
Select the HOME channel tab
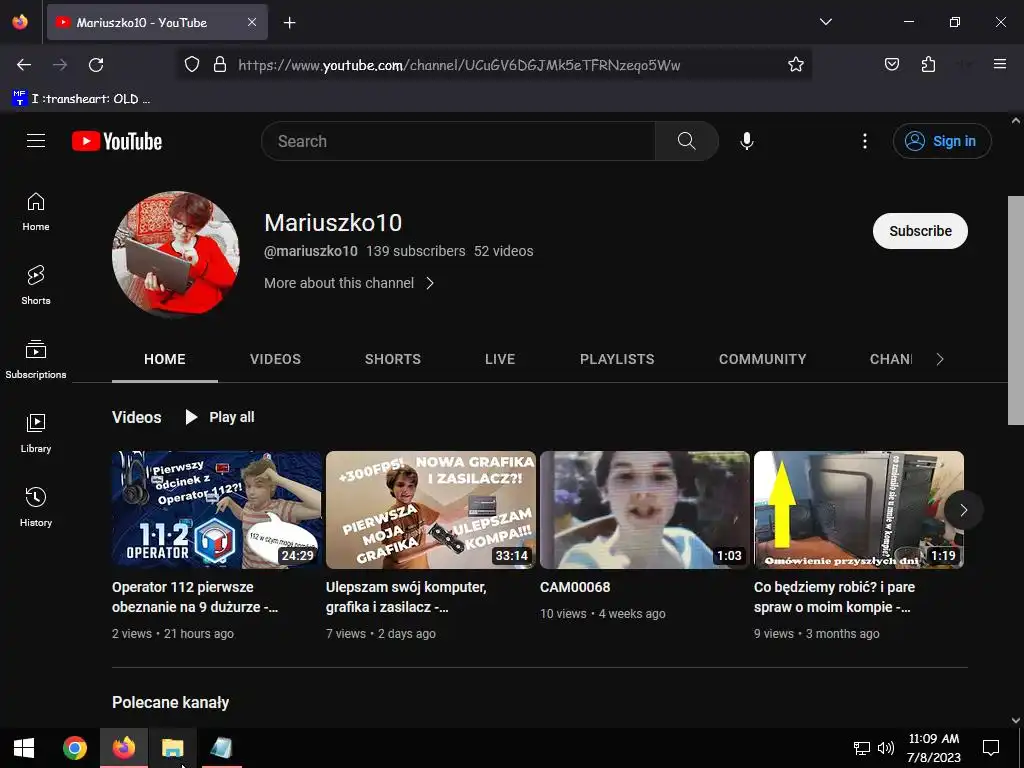[165, 359]
